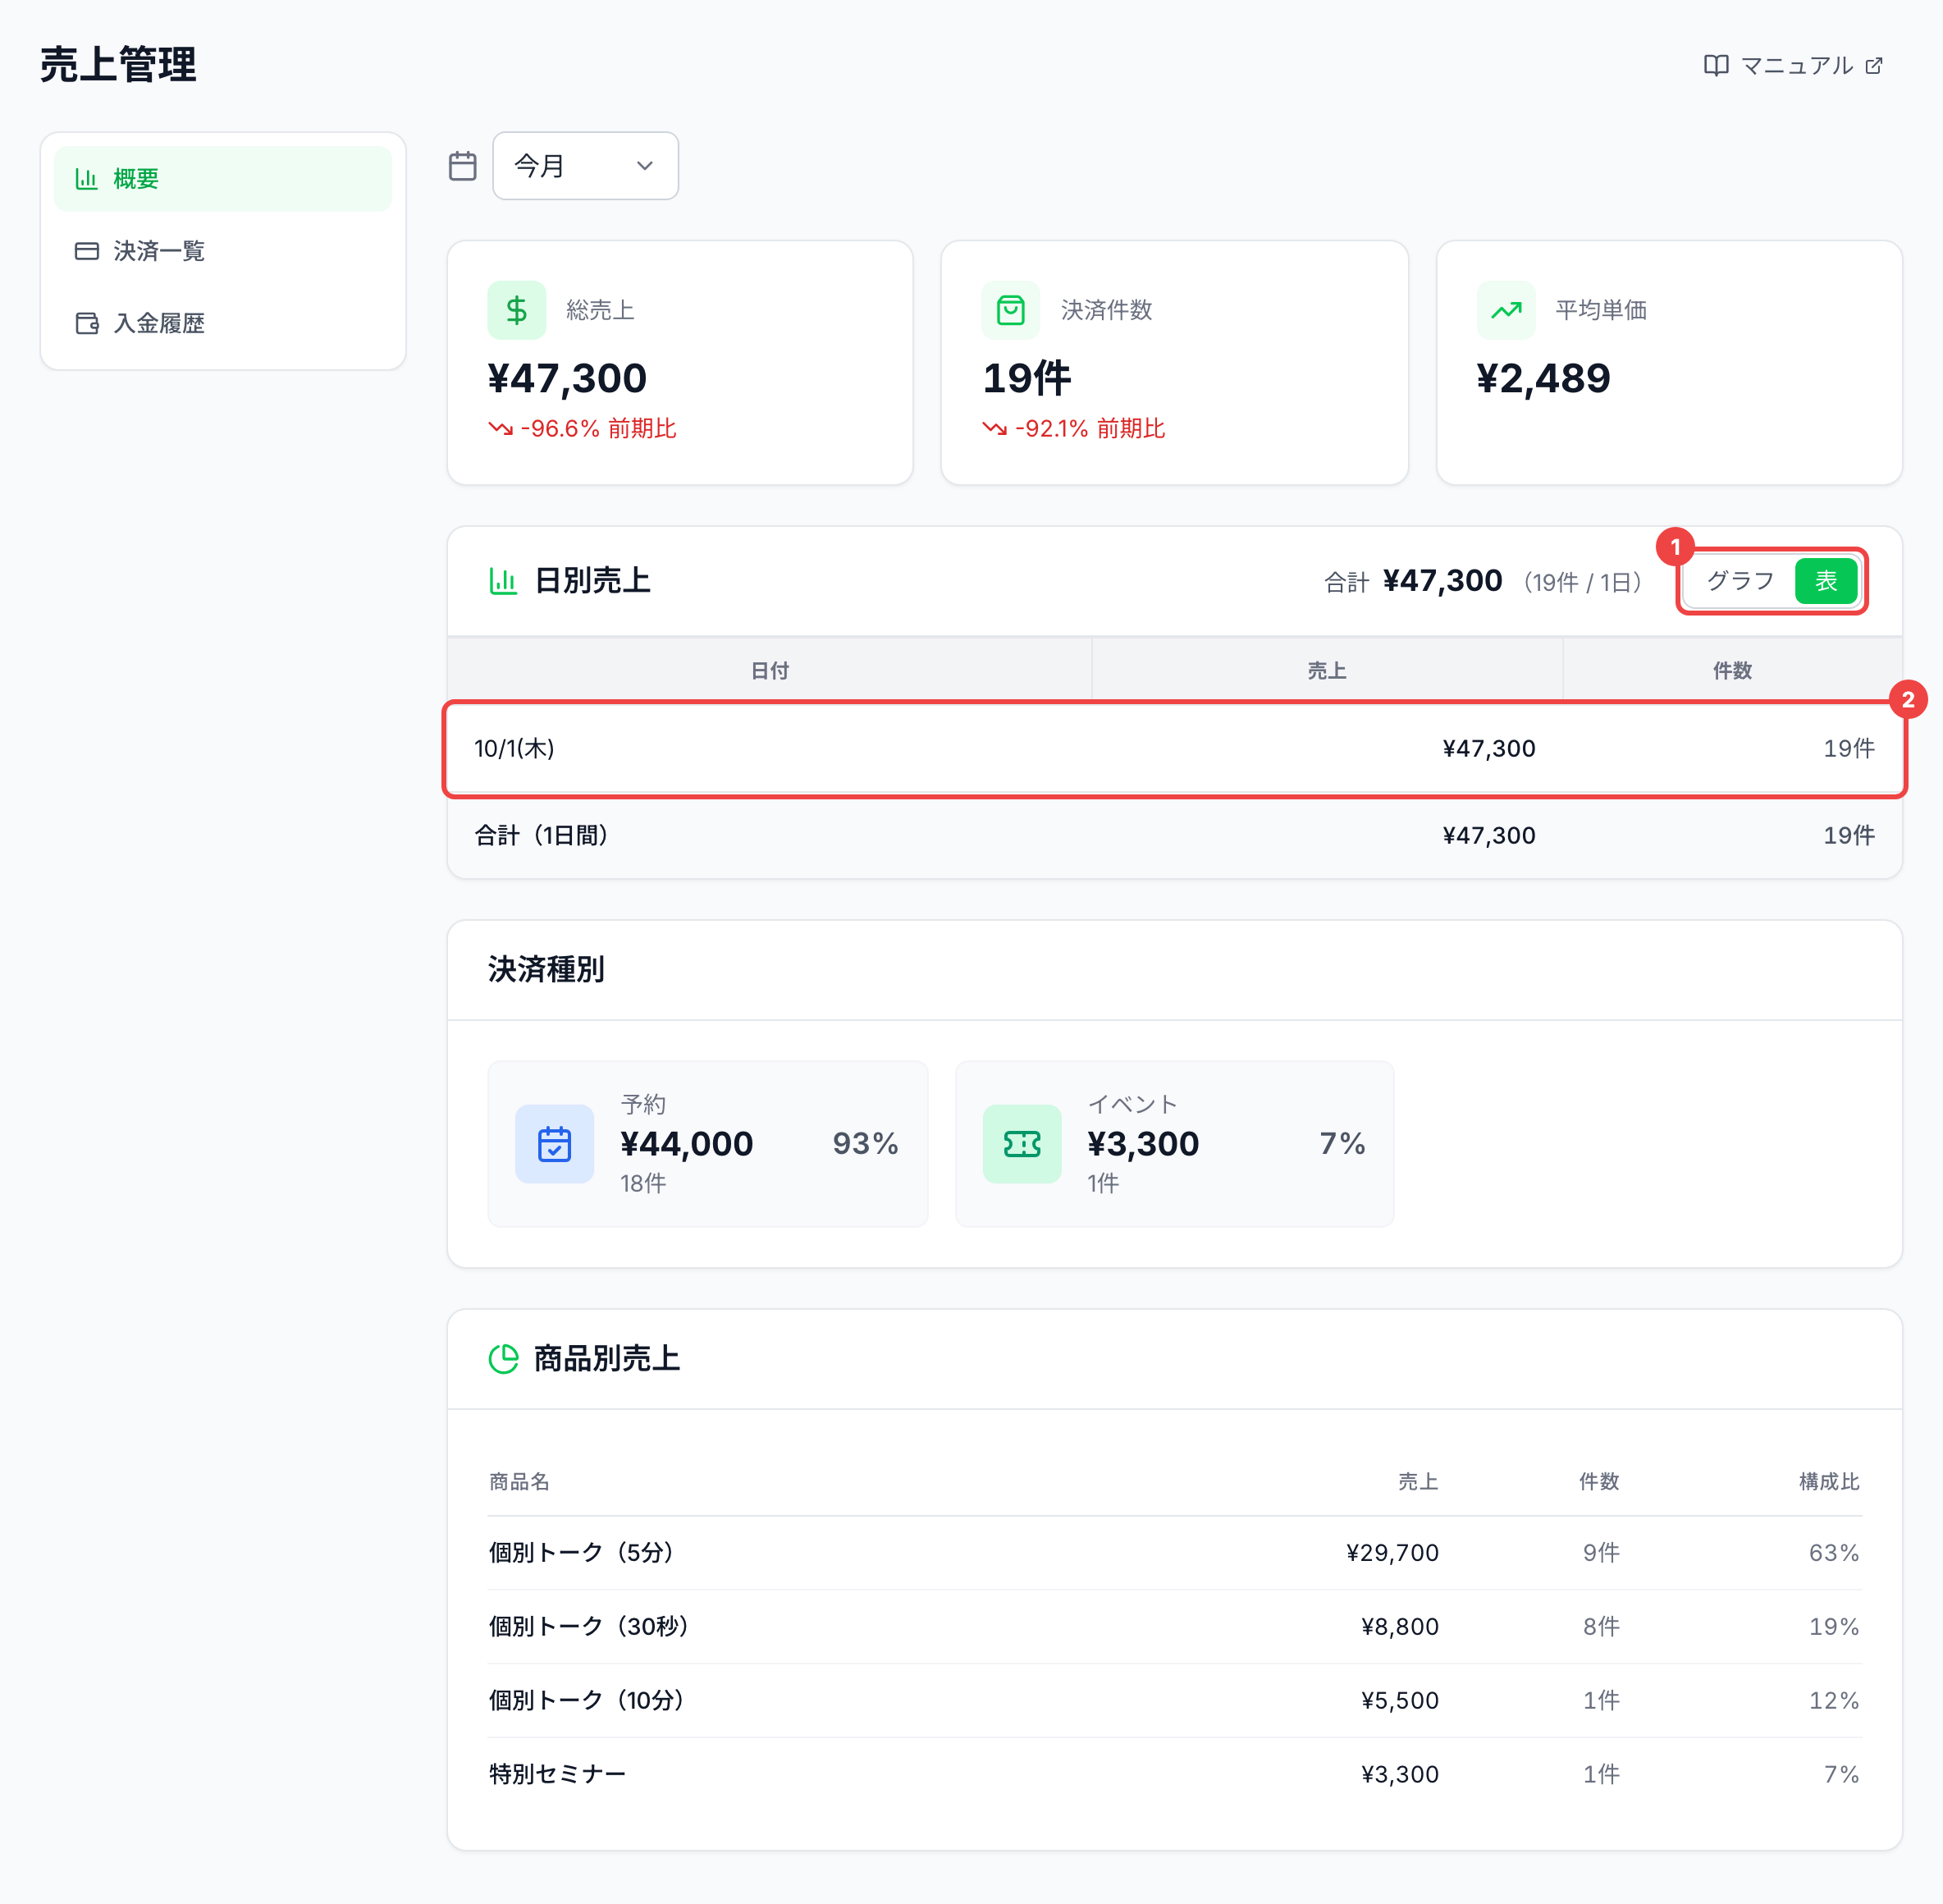Click the red down-trend arrow at -92.1%
This screenshot has height=1904, width=1943.
click(x=994, y=429)
